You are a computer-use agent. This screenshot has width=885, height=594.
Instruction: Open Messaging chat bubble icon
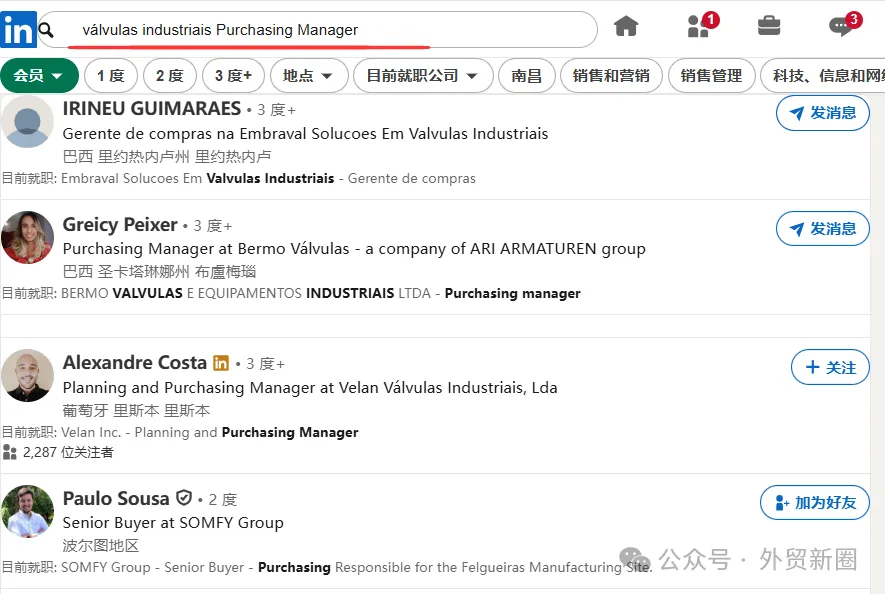pyautogui.click(x=843, y=25)
